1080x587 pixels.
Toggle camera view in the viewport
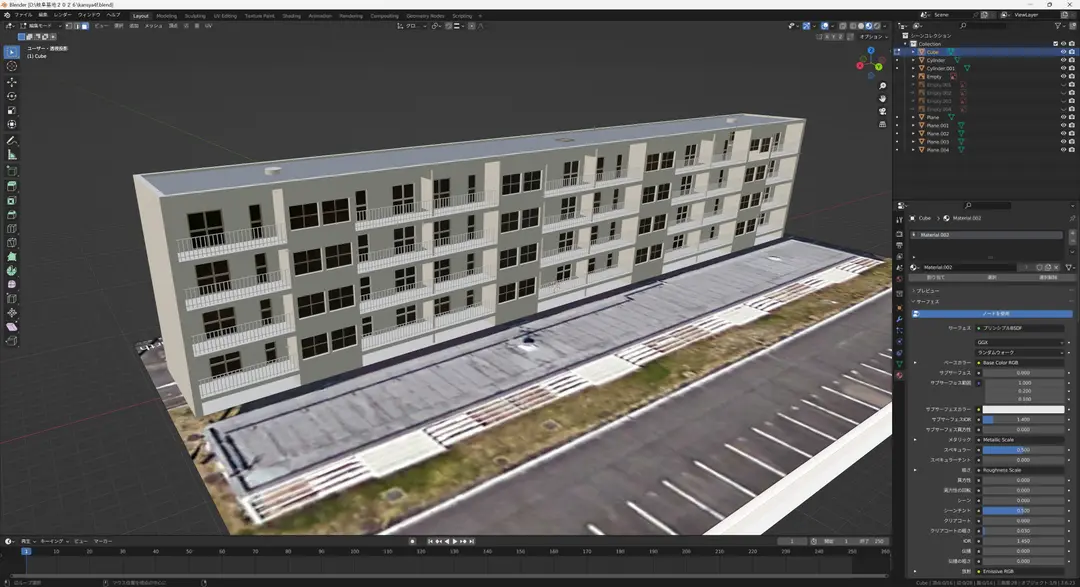pyautogui.click(x=882, y=111)
